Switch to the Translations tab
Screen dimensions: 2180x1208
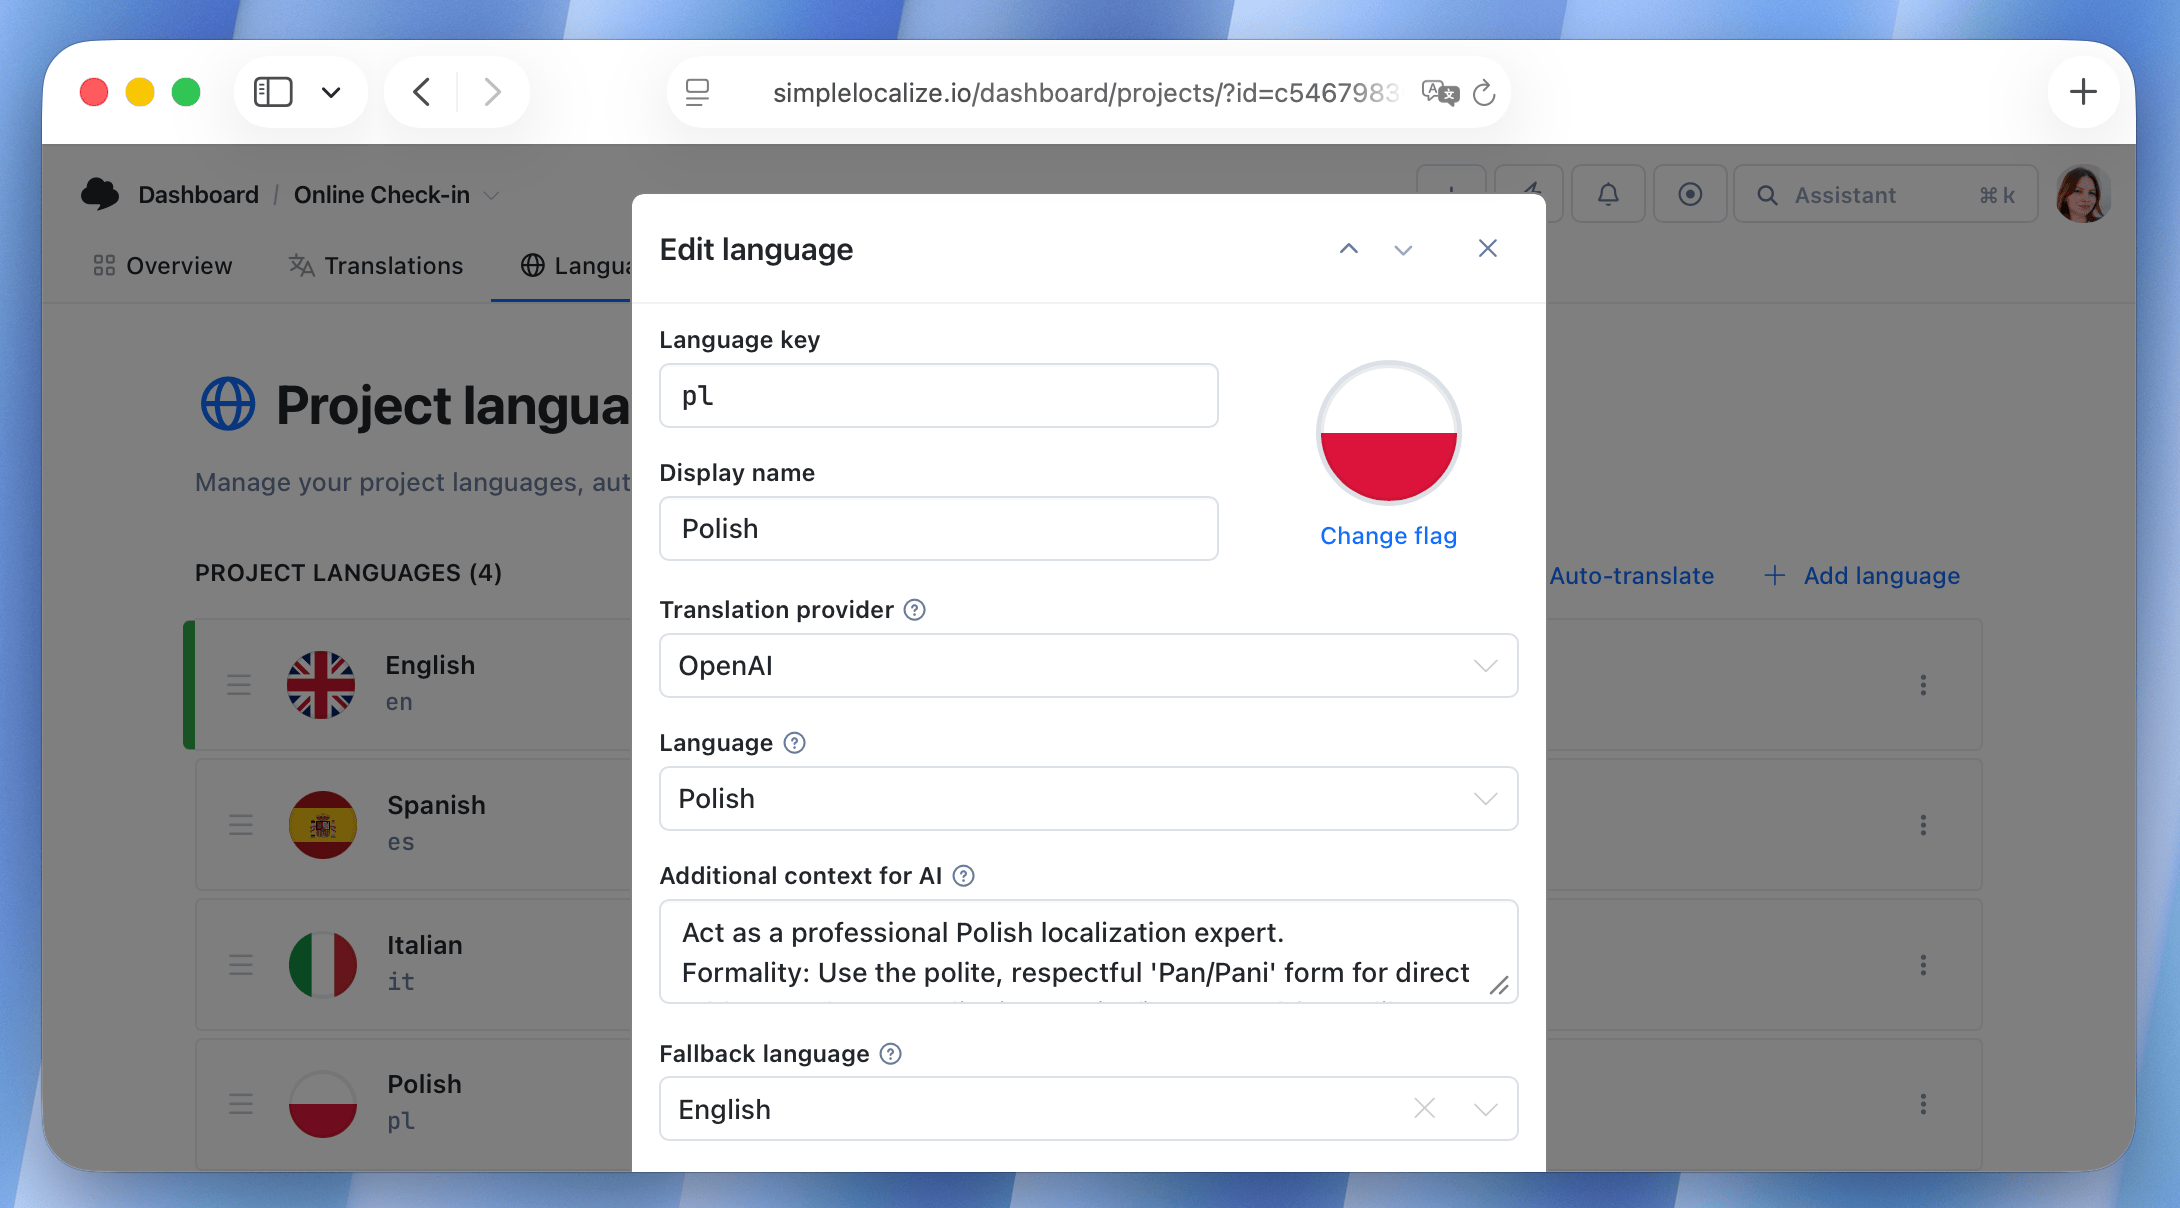pos(376,266)
